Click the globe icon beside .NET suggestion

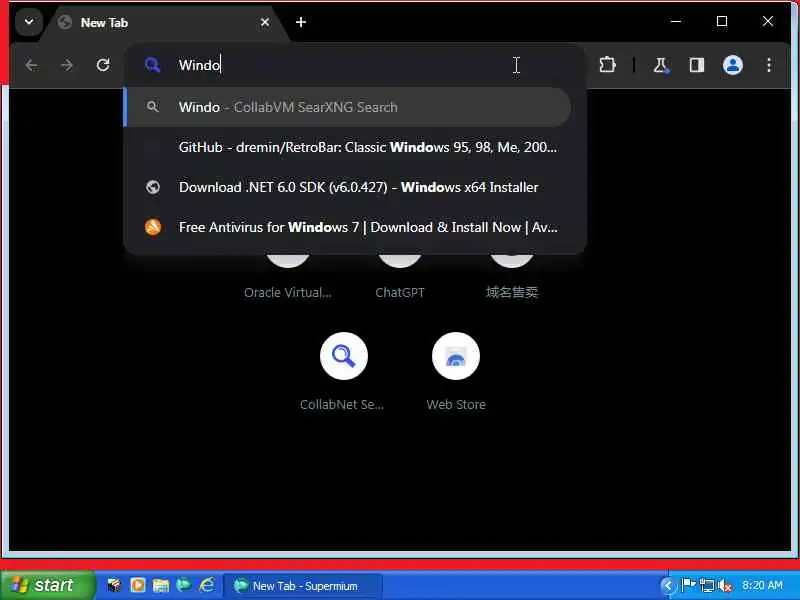tap(153, 187)
